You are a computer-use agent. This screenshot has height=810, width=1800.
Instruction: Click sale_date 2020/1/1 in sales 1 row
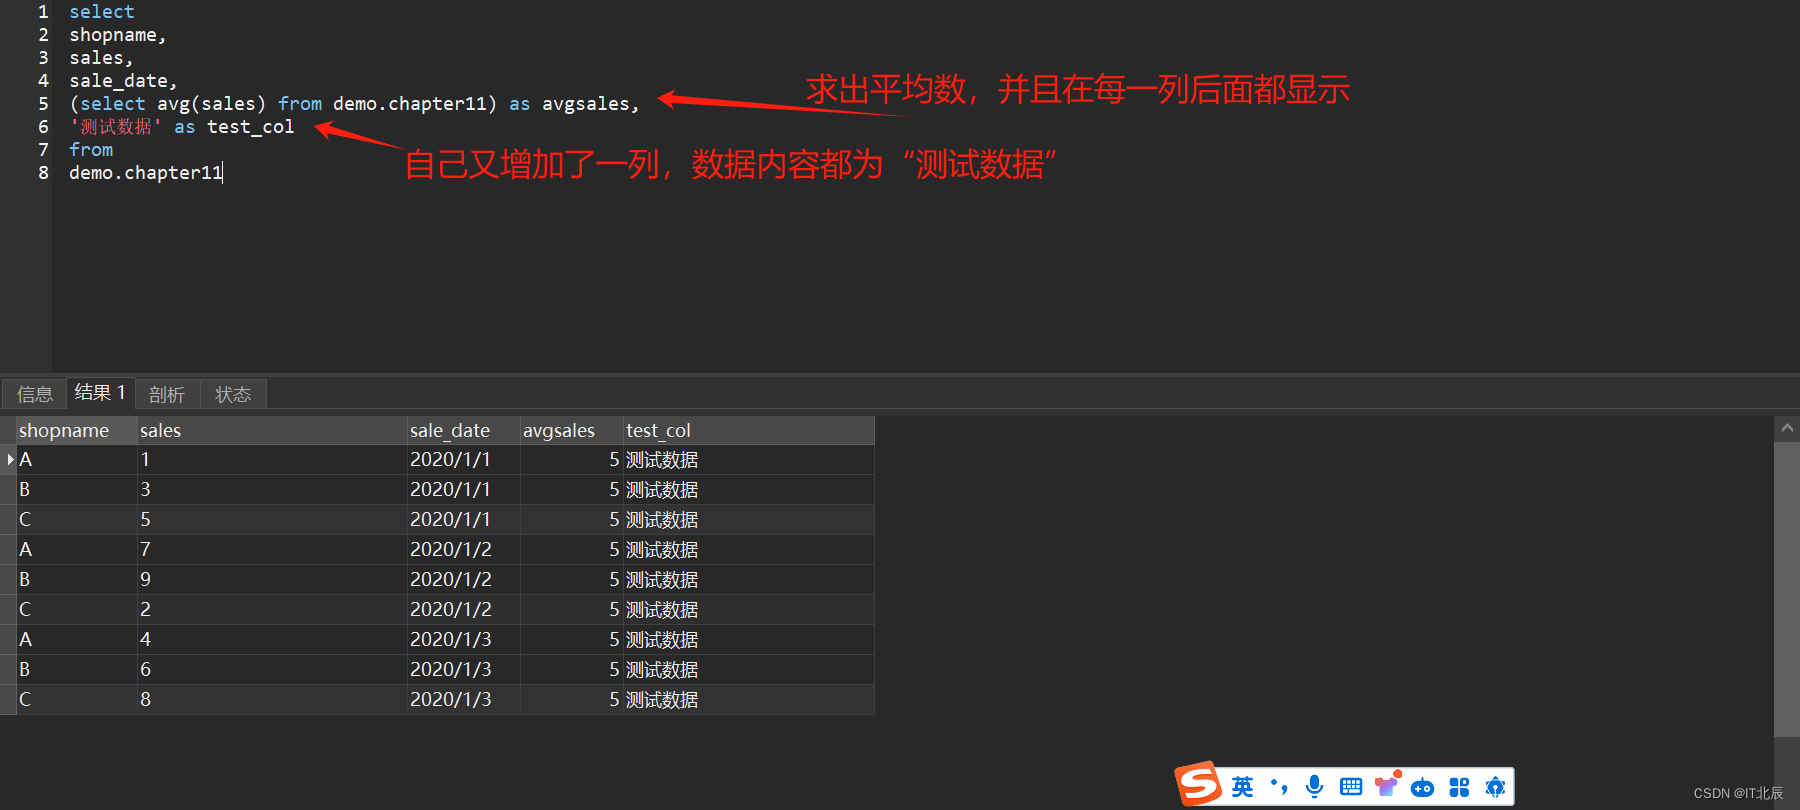pos(464,459)
